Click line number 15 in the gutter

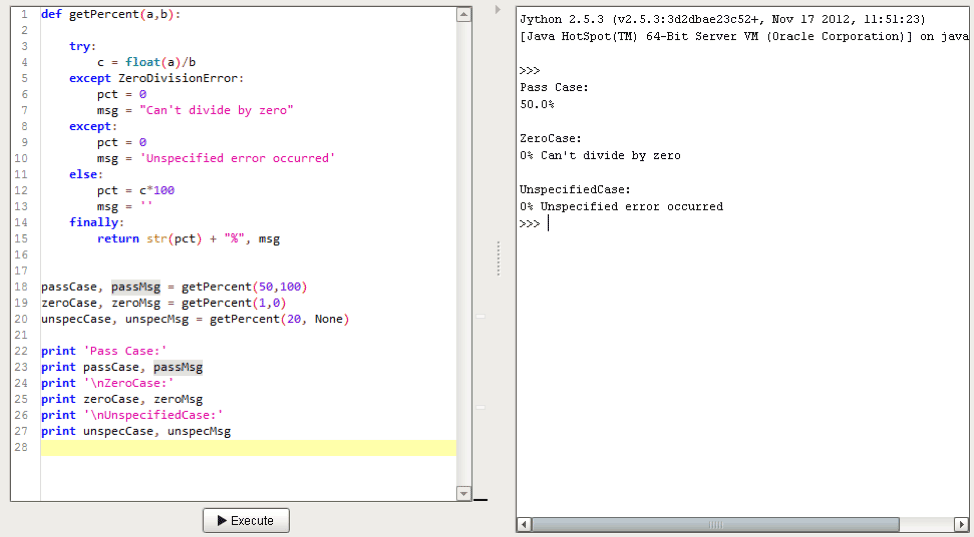[x=21, y=239]
